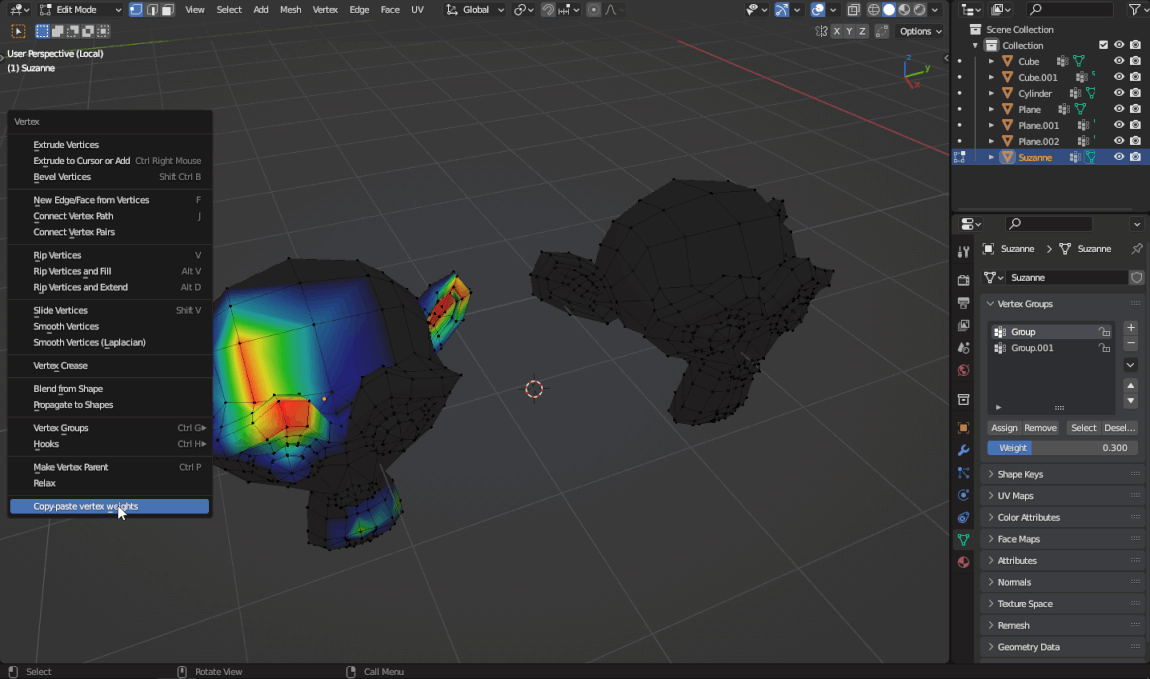
Task: Enable vertex select mode
Action: point(136,10)
